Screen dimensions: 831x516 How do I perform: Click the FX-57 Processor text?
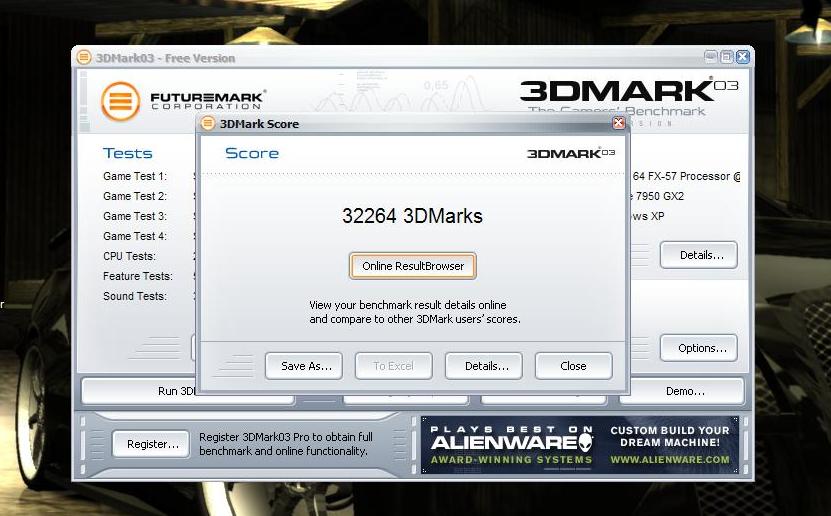tap(686, 176)
